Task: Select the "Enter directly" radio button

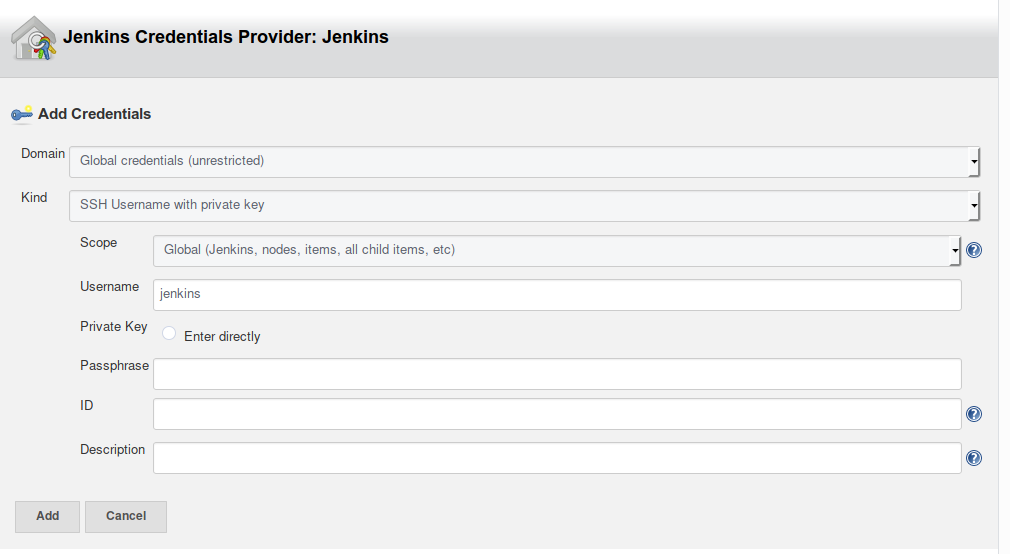Action: 169,334
